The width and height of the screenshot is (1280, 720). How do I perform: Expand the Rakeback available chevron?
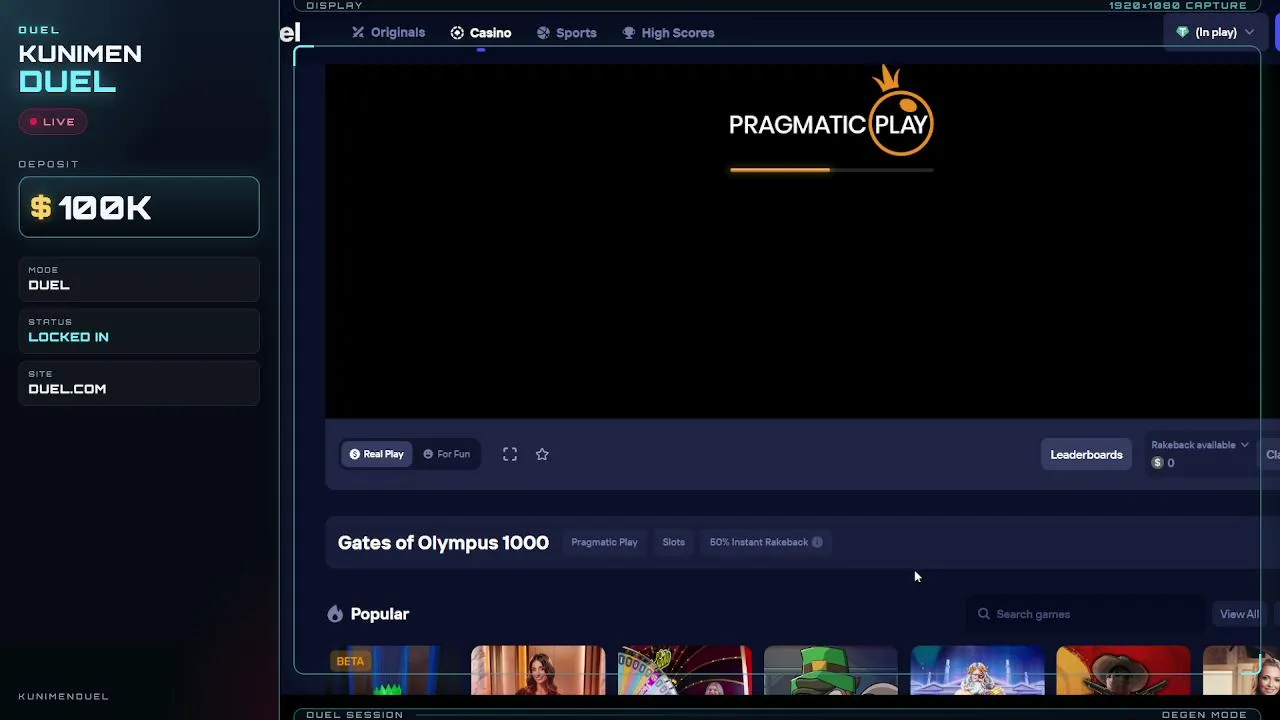1244,445
